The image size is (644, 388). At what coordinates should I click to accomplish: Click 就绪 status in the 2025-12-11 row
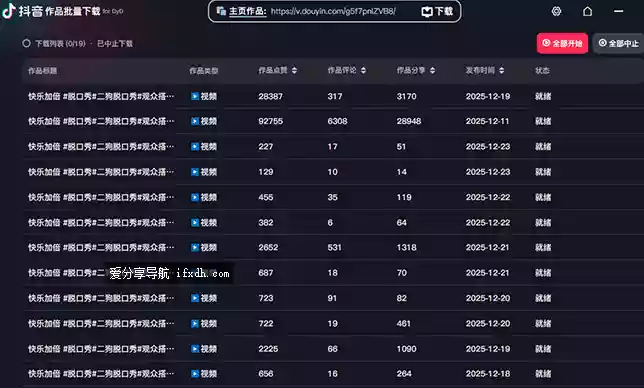pos(543,121)
